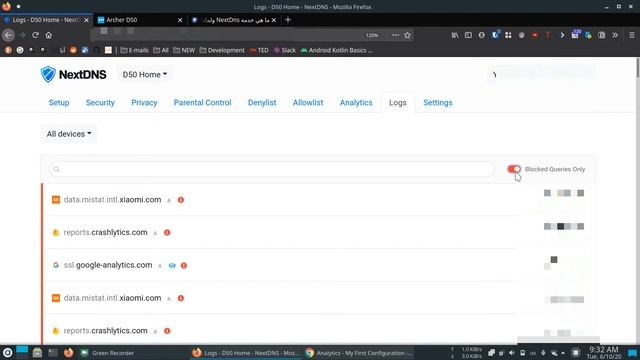Switch to the Setup tab
This screenshot has width=640, height=360.
pyautogui.click(x=59, y=103)
